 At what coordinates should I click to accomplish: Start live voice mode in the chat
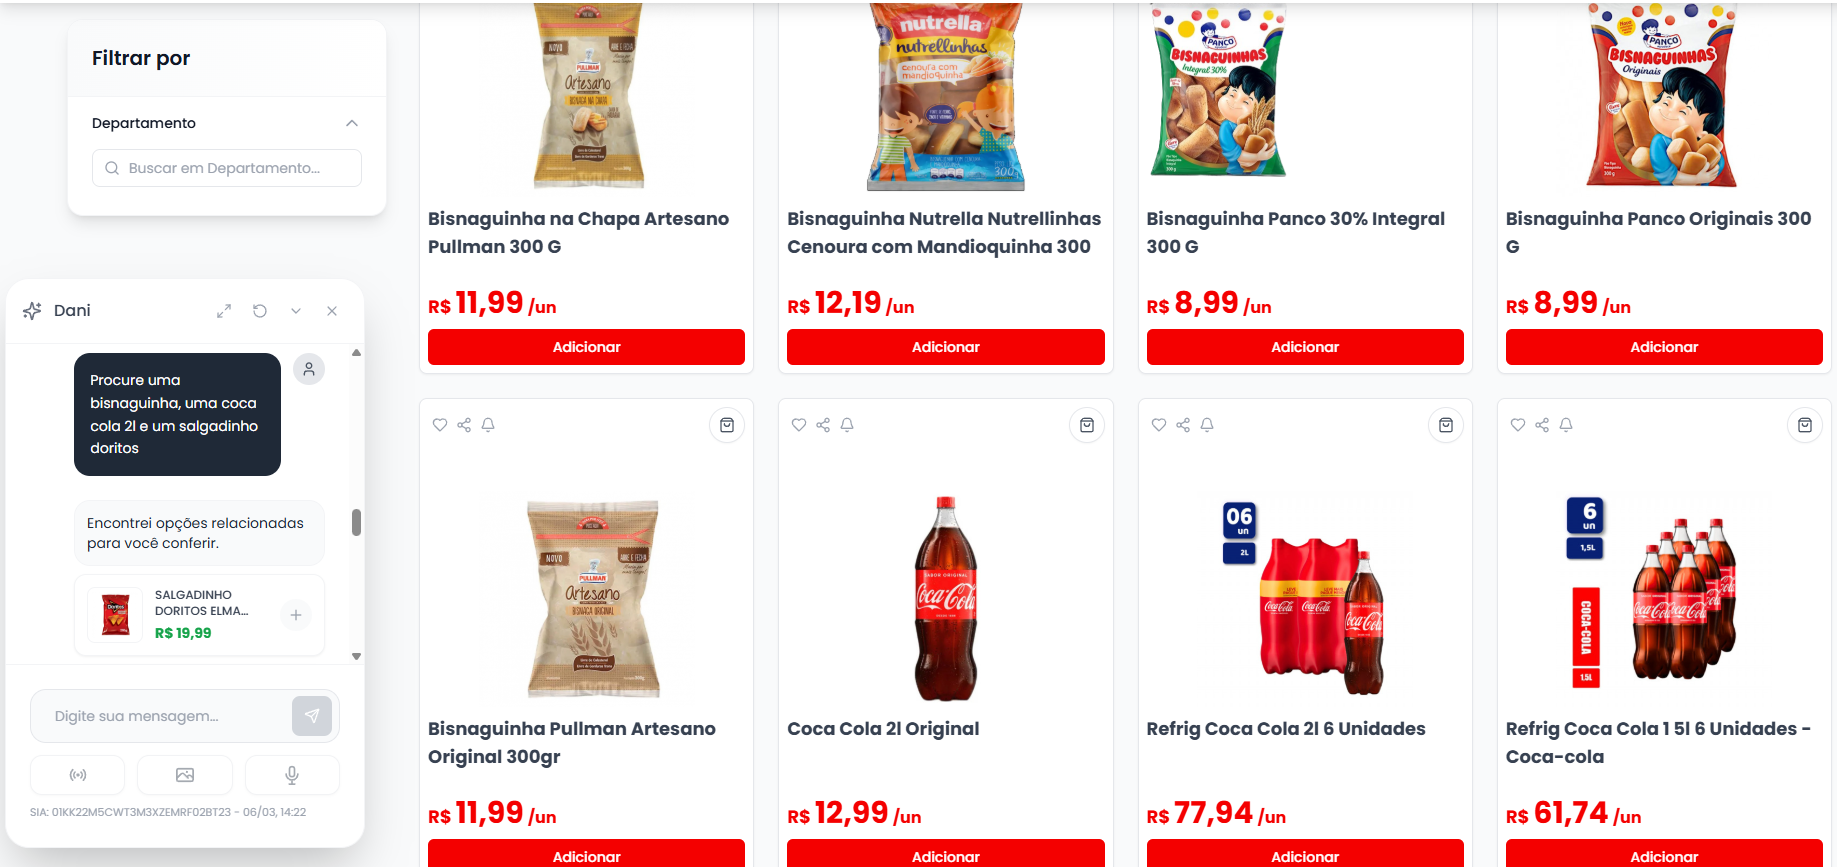pos(78,775)
